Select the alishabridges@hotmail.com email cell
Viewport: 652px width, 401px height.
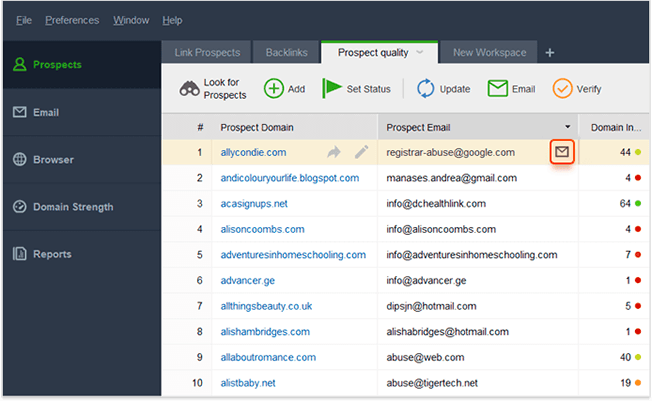point(477,332)
